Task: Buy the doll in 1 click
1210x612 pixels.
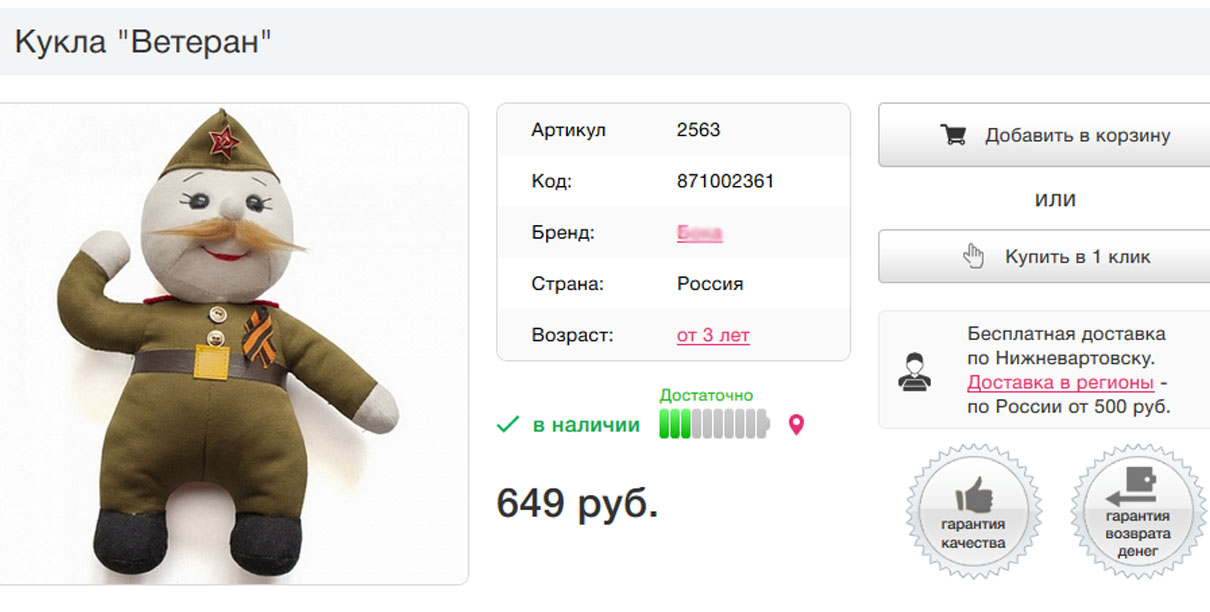Action: click(1044, 257)
